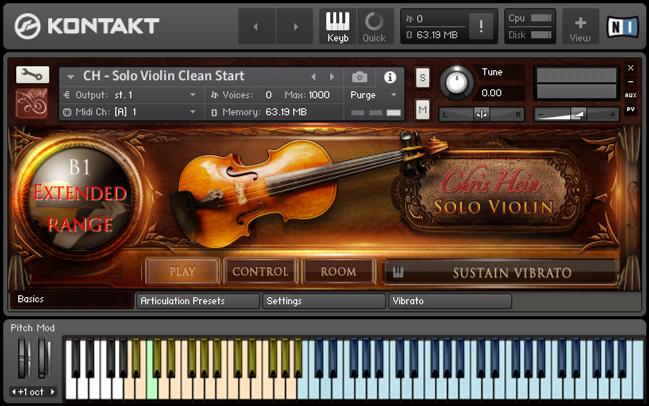Click the panic exclamation mark button
The image size is (649, 406).
pyautogui.click(x=481, y=26)
